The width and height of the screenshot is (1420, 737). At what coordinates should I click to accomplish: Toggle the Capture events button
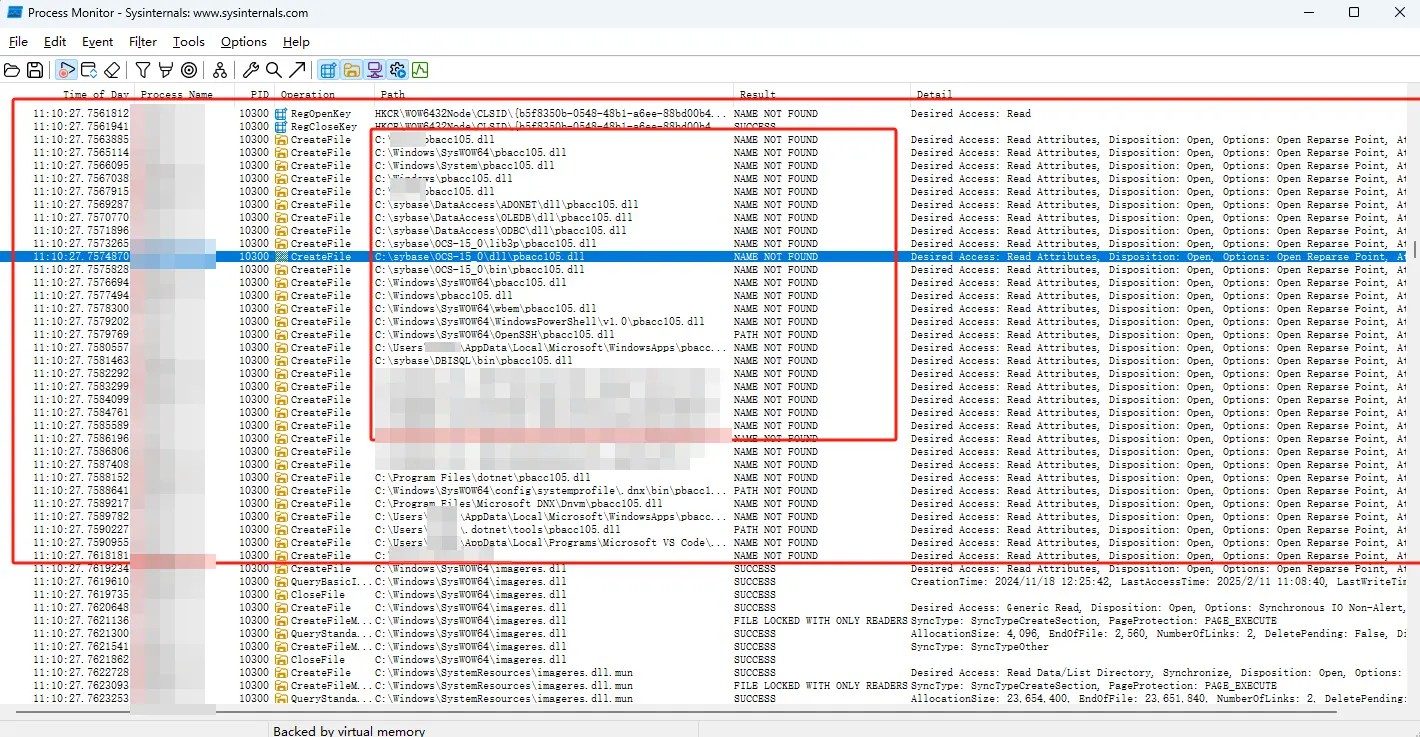(66, 70)
